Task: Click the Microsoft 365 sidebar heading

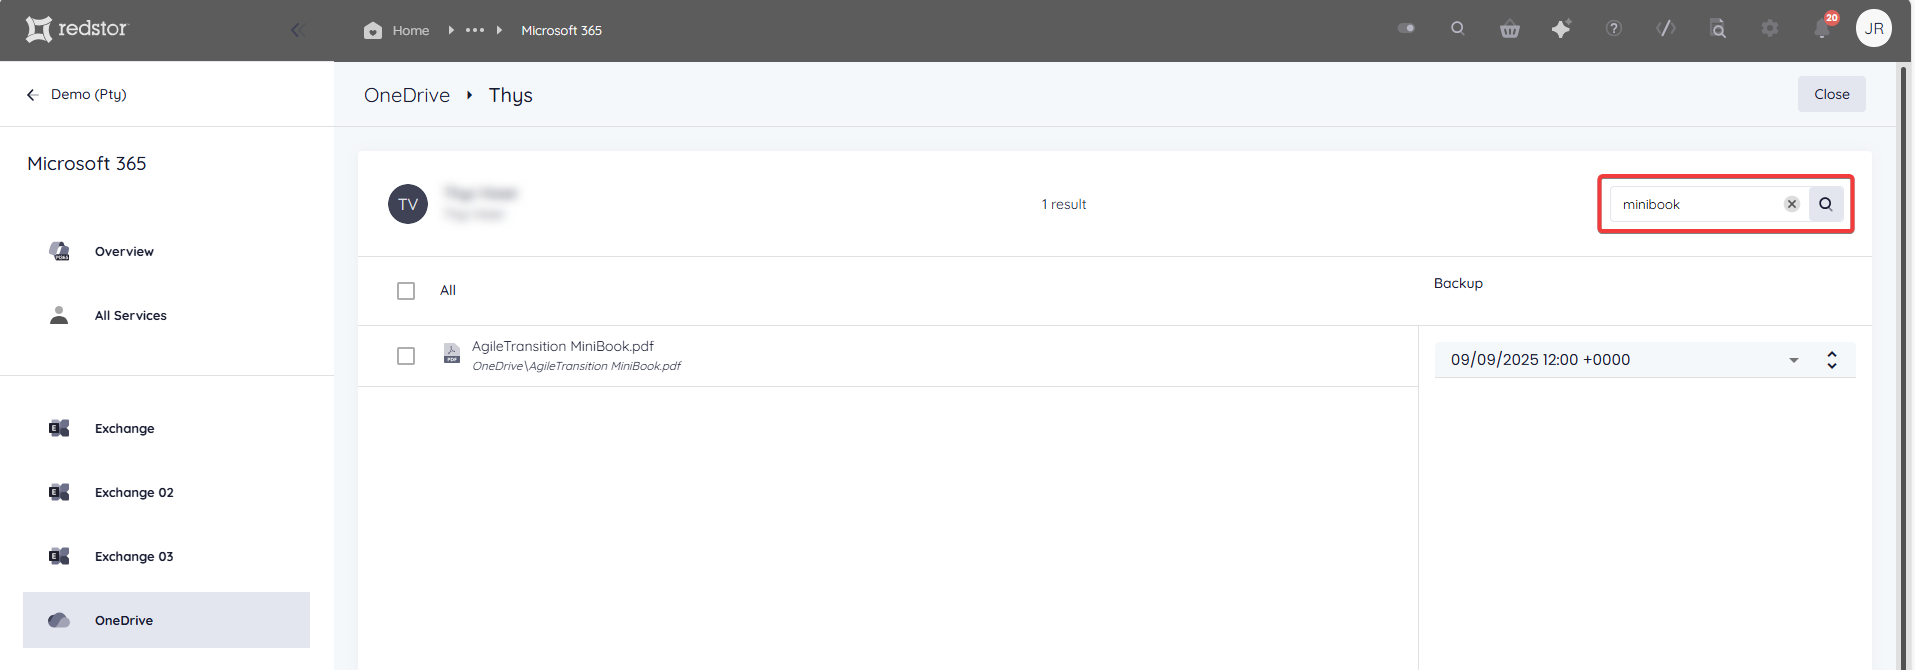Action: (87, 163)
